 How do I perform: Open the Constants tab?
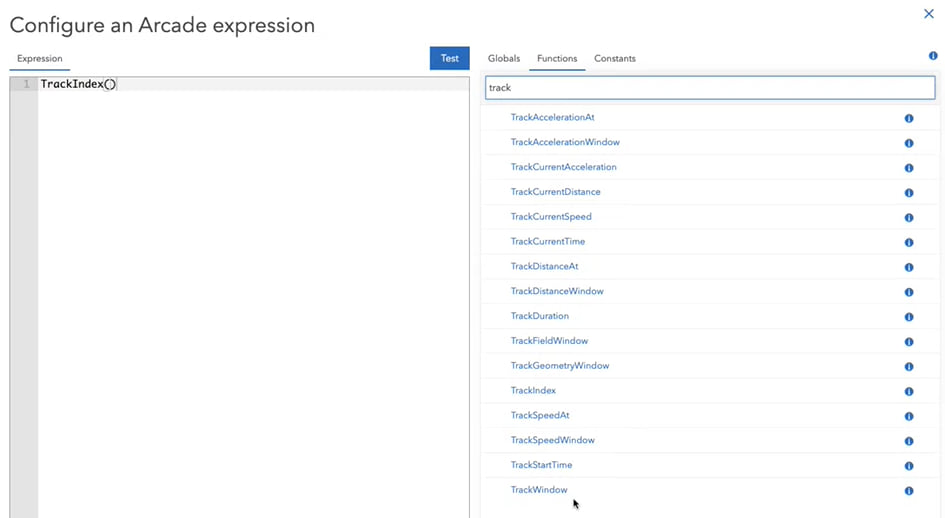pyautogui.click(x=615, y=59)
